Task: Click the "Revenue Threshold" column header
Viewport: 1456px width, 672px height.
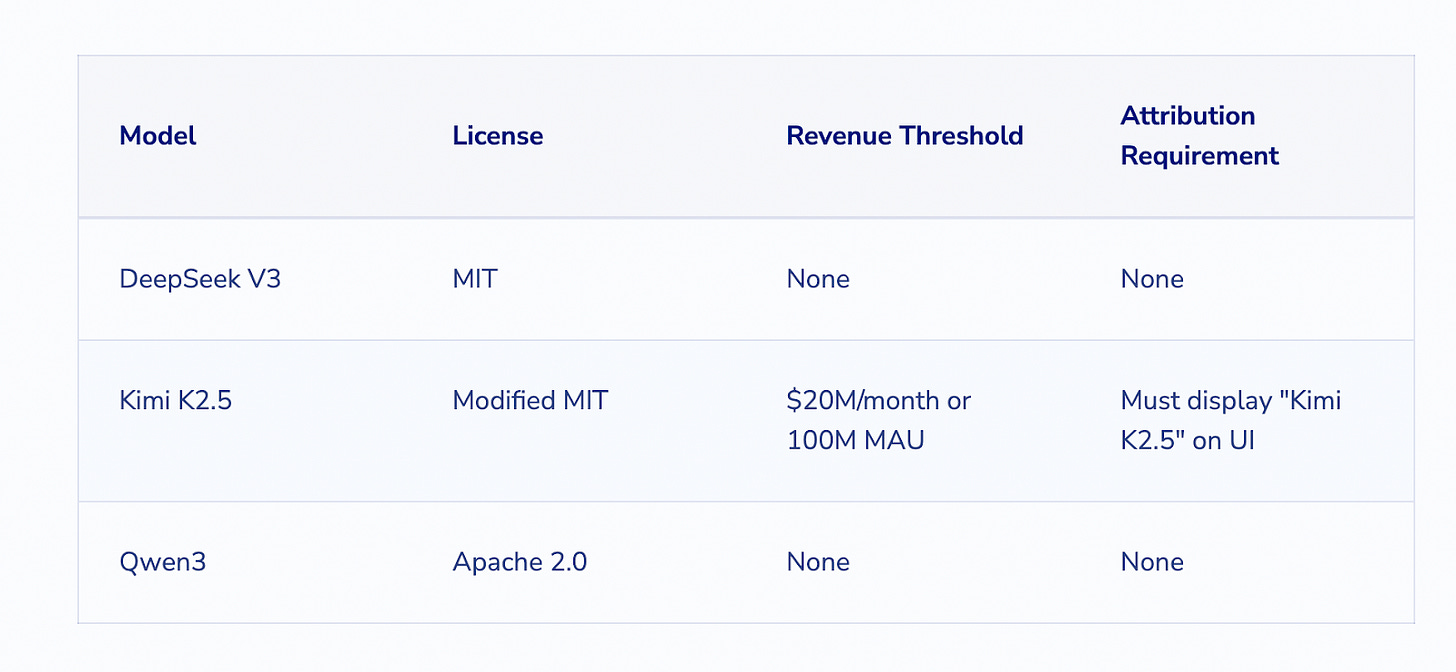Action: pyautogui.click(x=905, y=136)
